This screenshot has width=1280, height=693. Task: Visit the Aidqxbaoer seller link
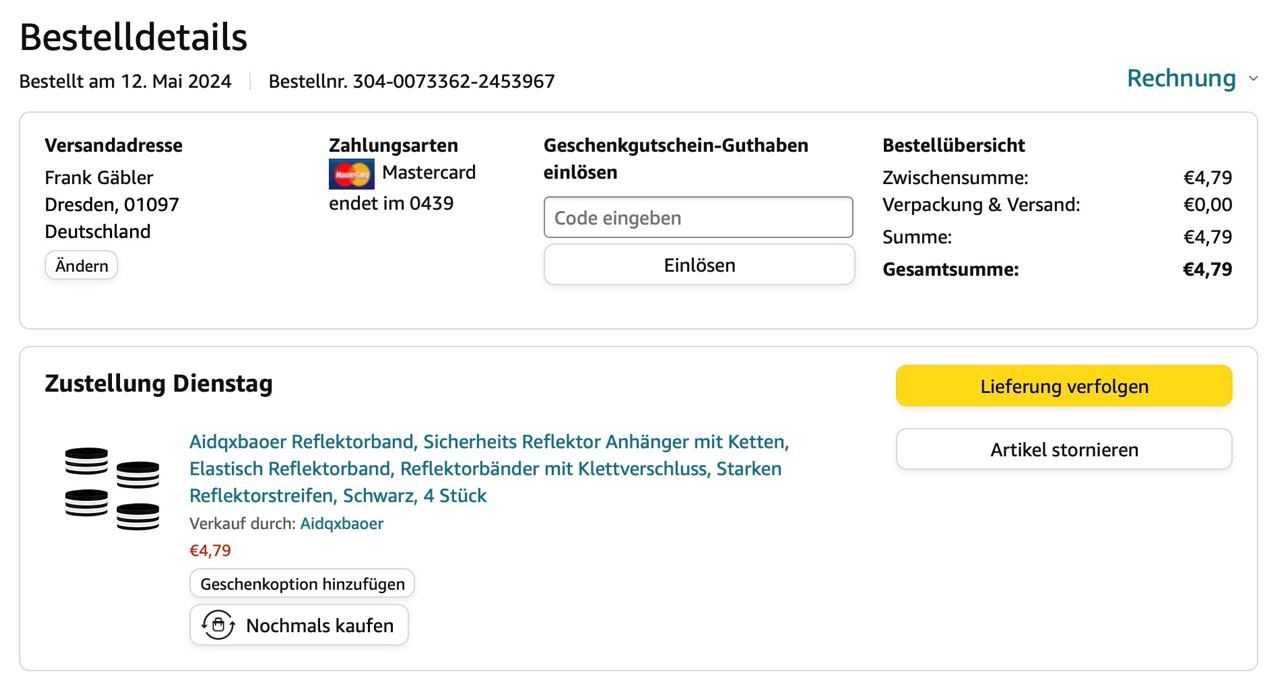point(341,523)
